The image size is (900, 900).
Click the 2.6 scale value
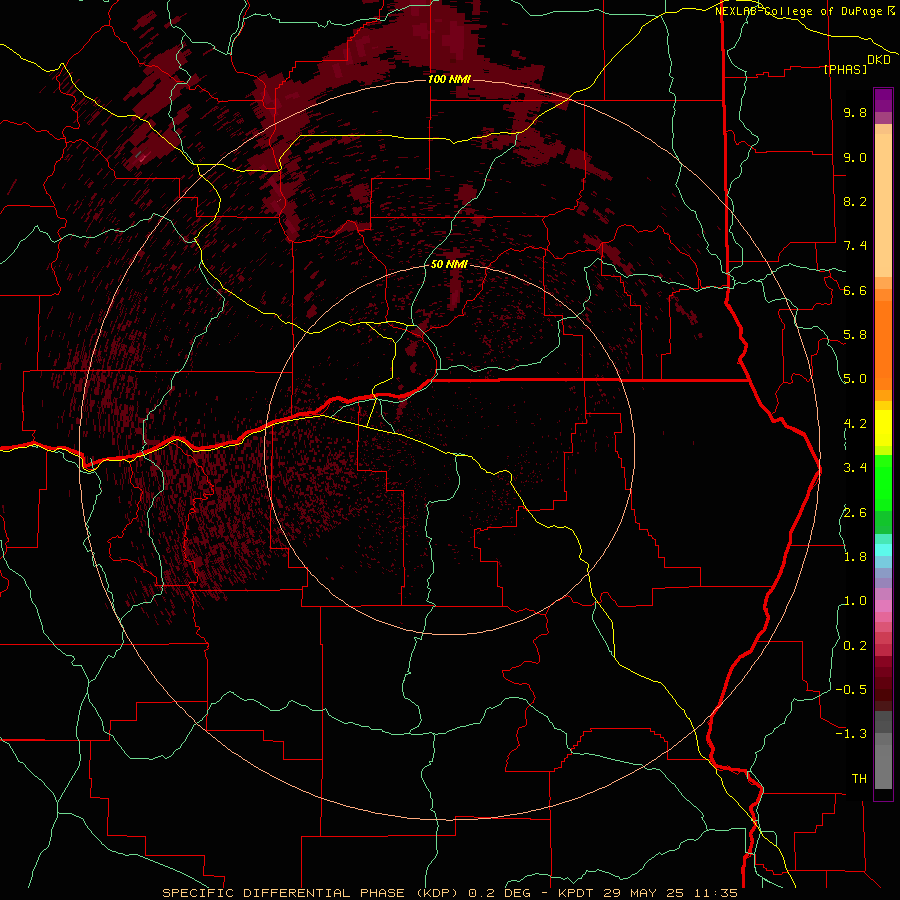click(x=855, y=513)
